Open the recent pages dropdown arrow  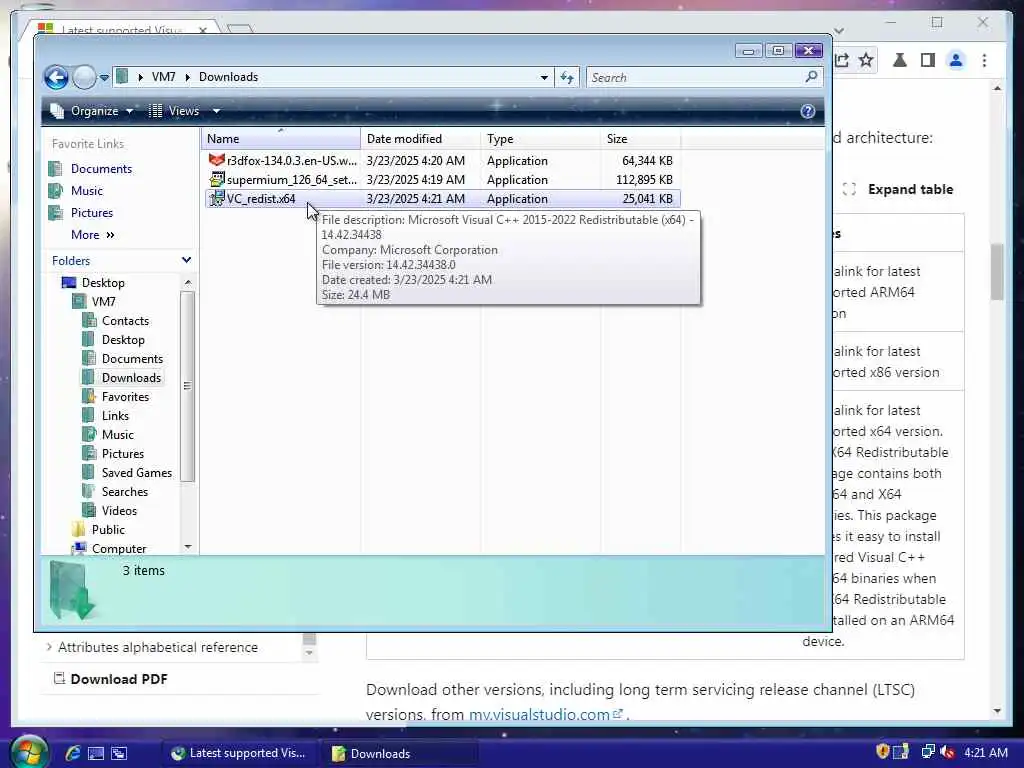point(104,78)
